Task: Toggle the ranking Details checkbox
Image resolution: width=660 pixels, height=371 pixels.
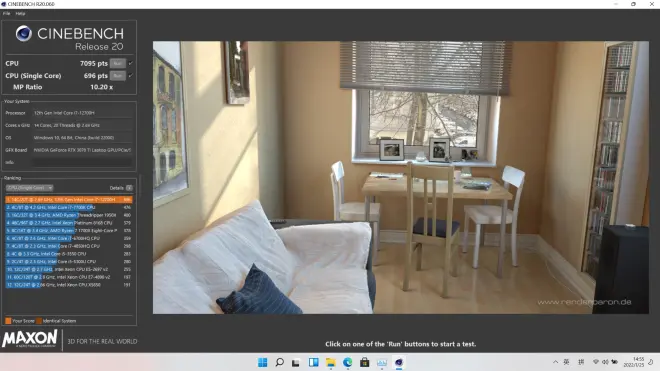Action: click(129, 188)
